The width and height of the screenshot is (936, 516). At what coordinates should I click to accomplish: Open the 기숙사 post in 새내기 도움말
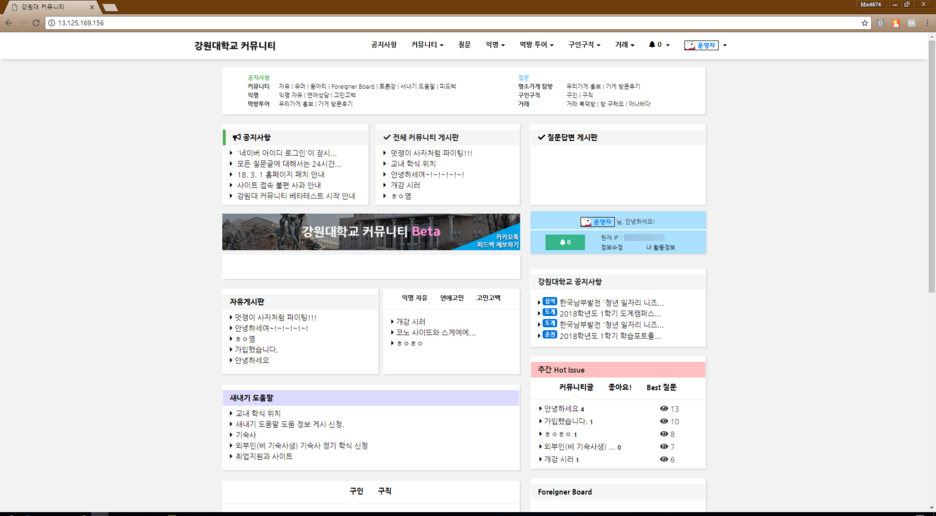(x=245, y=435)
